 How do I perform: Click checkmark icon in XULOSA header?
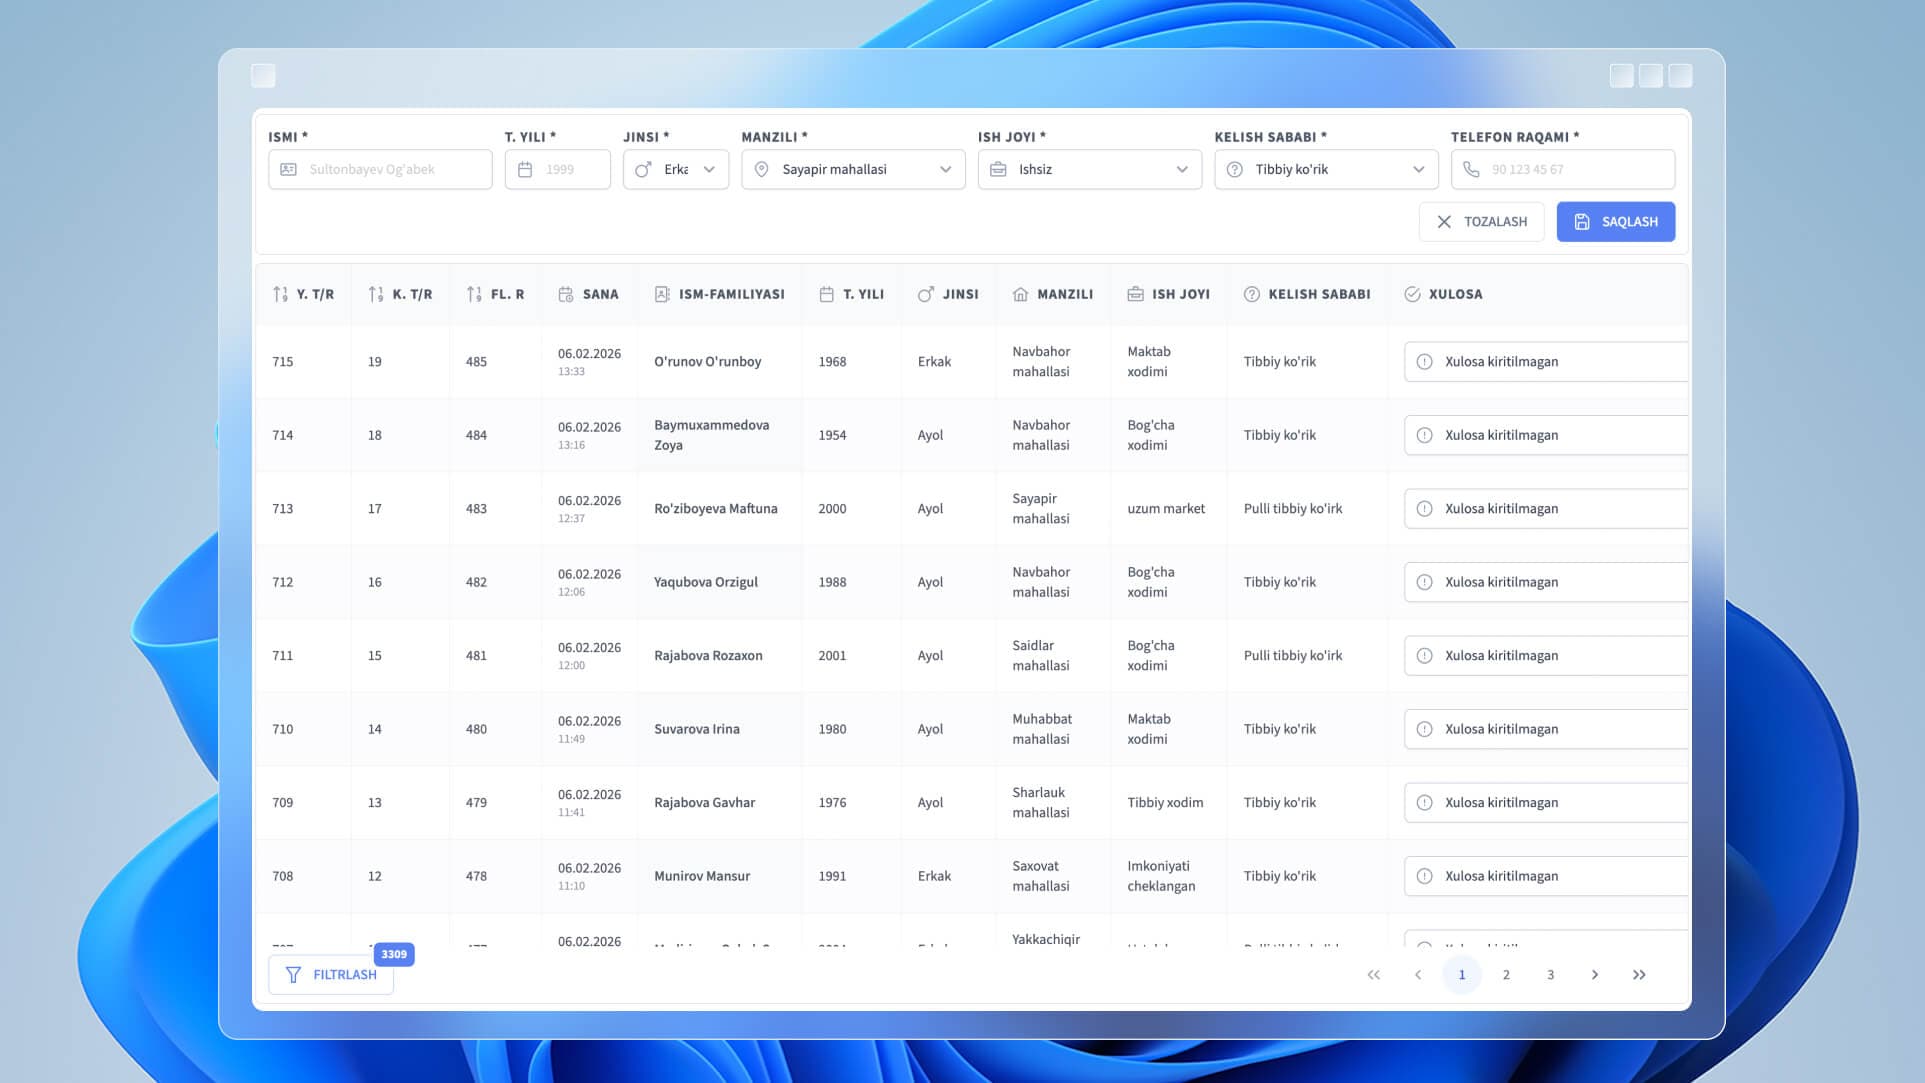pyautogui.click(x=1412, y=294)
